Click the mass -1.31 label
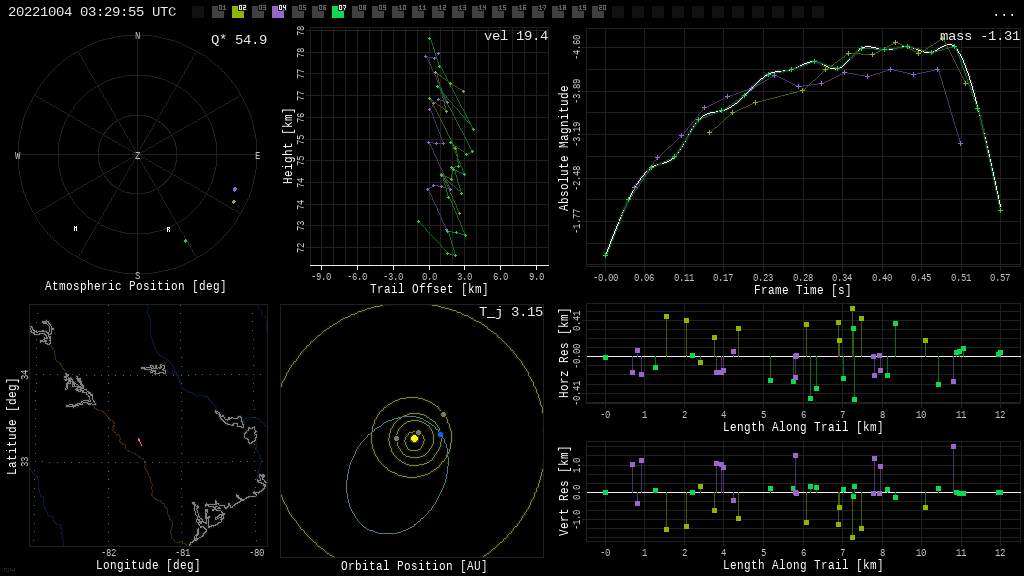 pos(979,36)
